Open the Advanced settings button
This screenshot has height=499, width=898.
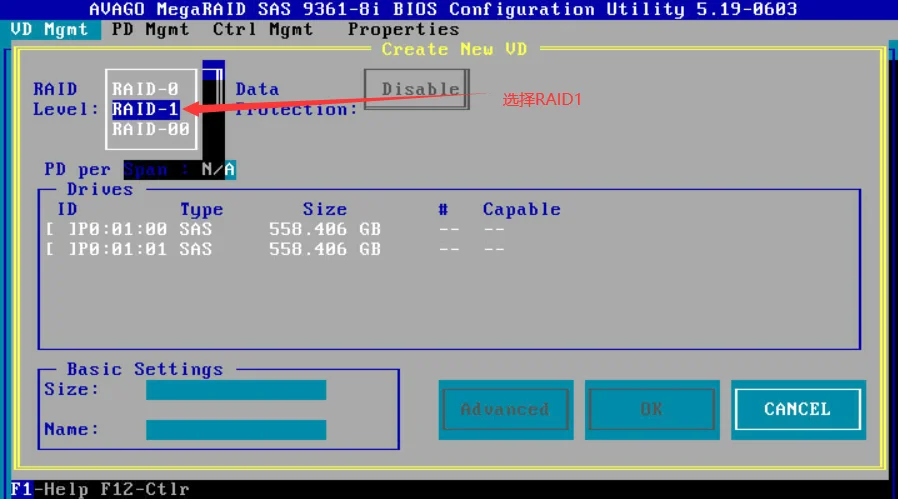pyautogui.click(x=506, y=409)
